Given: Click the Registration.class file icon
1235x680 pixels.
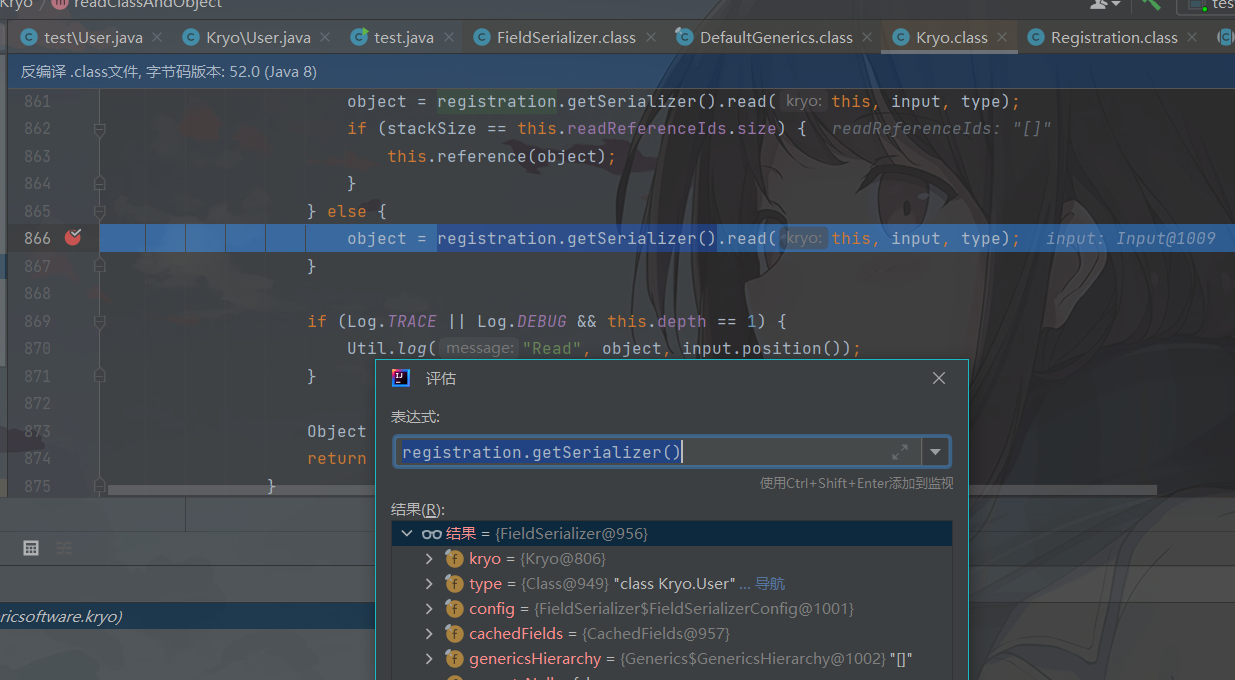Looking at the screenshot, I should [x=1036, y=38].
